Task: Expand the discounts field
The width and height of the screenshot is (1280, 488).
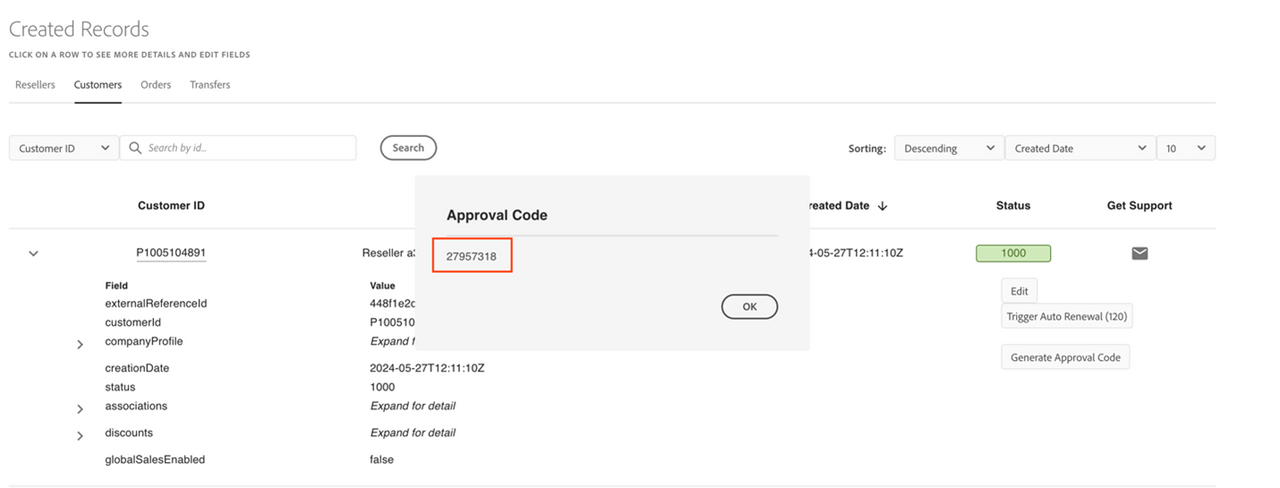Action: pos(80,436)
